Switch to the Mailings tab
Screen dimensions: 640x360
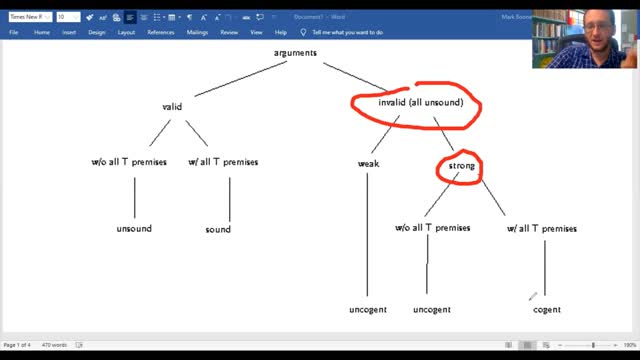tap(197, 32)
